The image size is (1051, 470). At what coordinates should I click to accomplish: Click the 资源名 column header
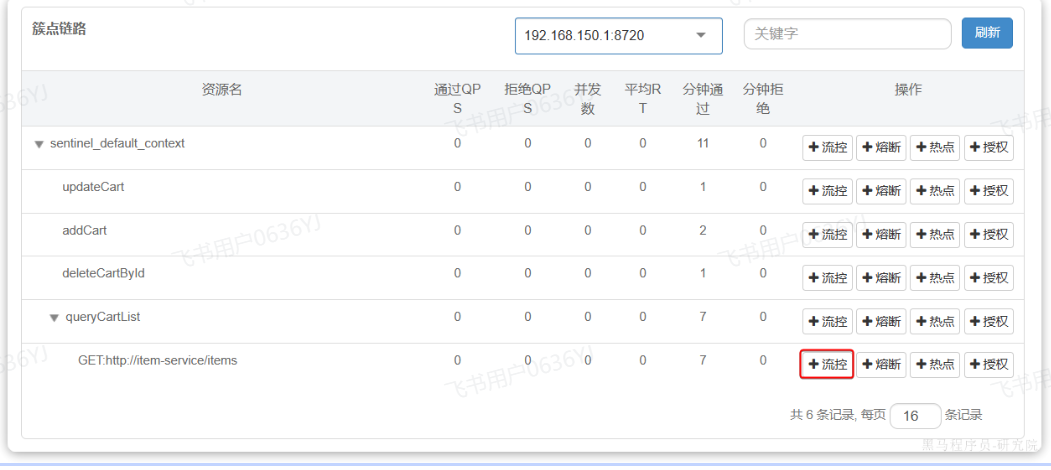point(222,90)
